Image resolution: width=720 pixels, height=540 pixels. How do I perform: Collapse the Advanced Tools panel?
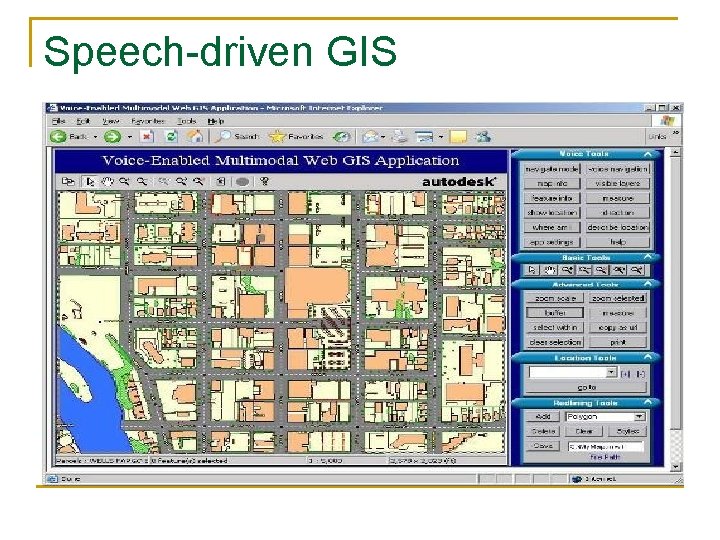click(x=648, y=284)
